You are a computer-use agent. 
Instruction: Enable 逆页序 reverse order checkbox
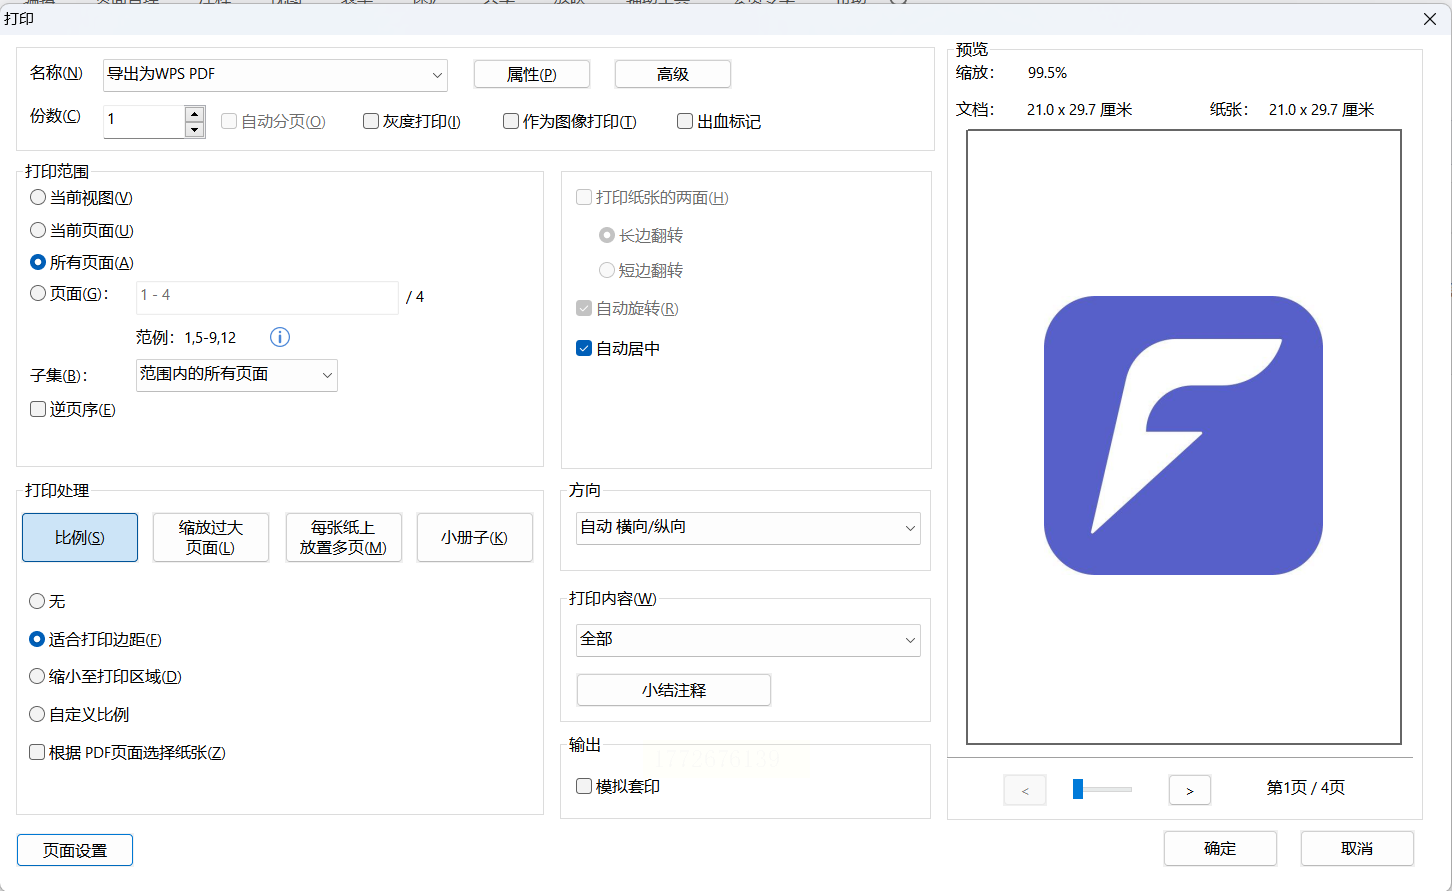coord(38,409)
